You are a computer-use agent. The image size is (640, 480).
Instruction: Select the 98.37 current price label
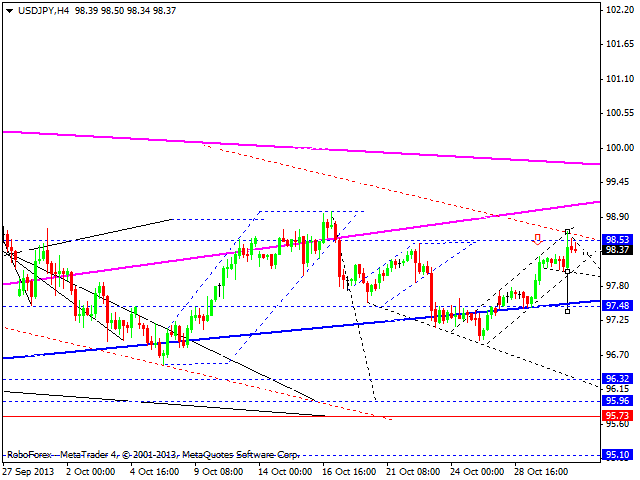pyautogui.click(x=617, y=249)
